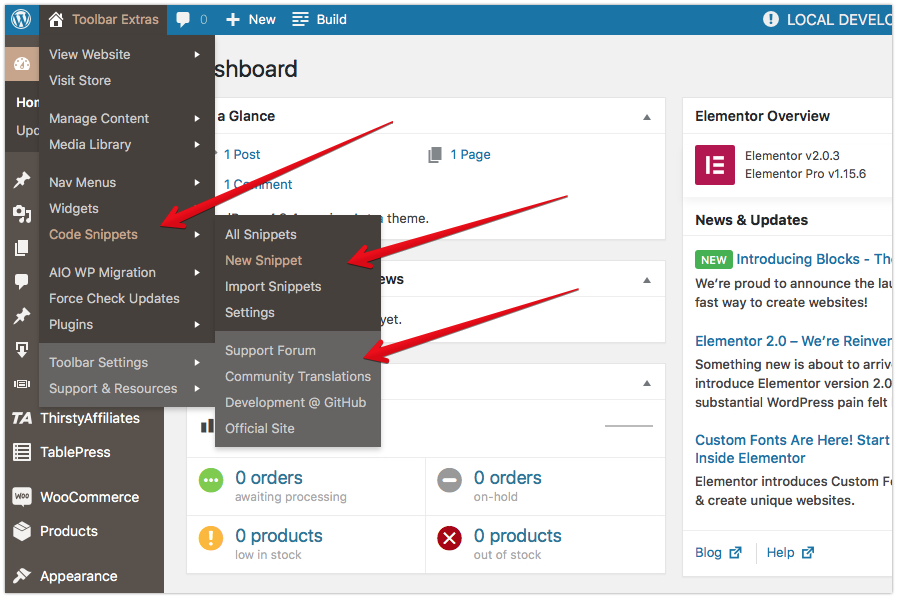Click the Appearance paintbrush icon
897x598 pixels.
(22, 576)
